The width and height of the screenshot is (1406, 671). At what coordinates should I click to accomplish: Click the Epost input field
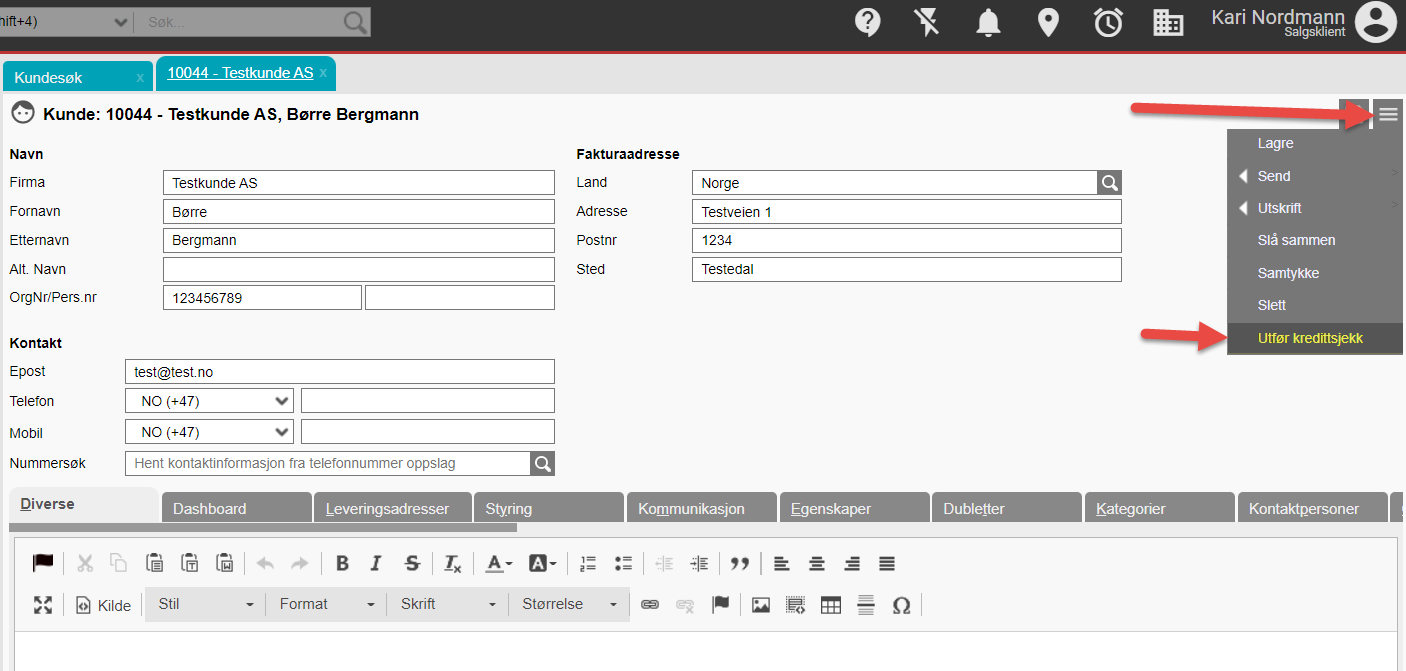(x=340, y=371)
